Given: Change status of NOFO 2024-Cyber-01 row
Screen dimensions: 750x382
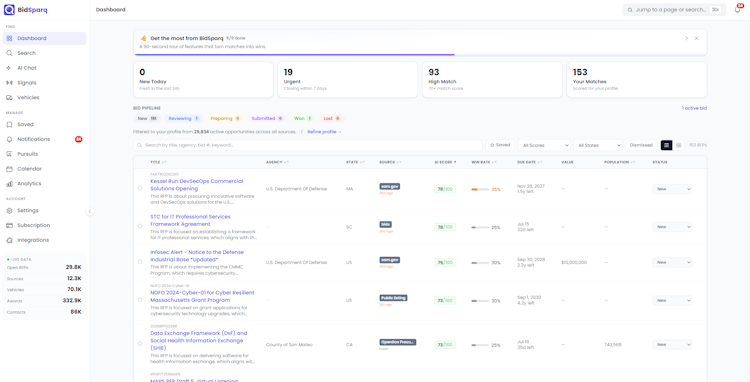Looking at the screenshot, I should [672, 300].
